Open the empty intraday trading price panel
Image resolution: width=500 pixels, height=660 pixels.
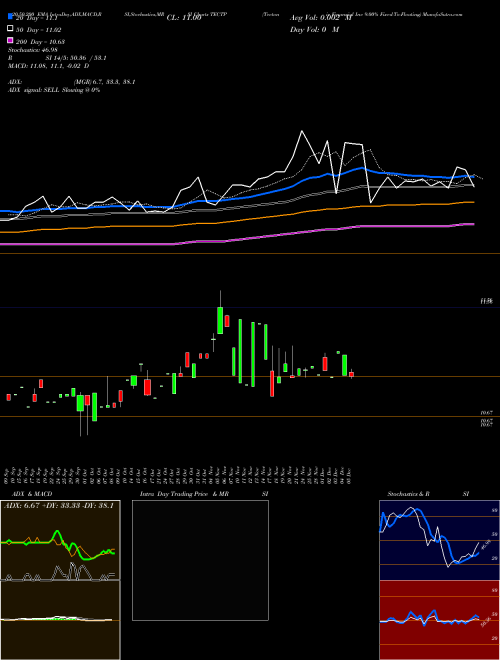pyautogui.click(x=200, y=560)
